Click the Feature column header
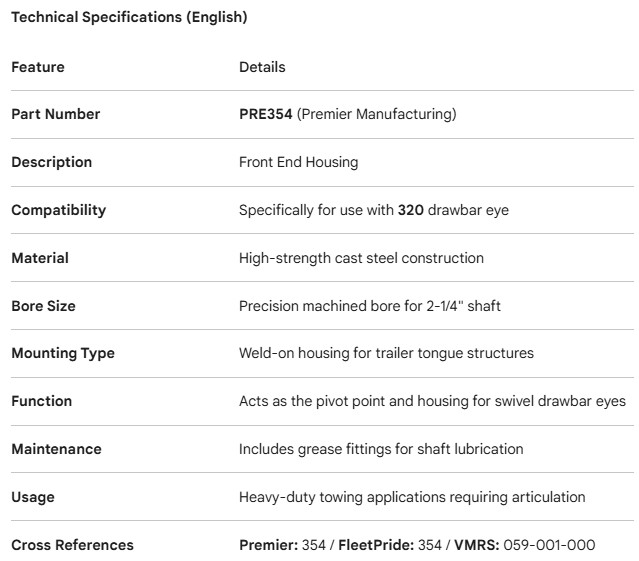 (38, 67)
